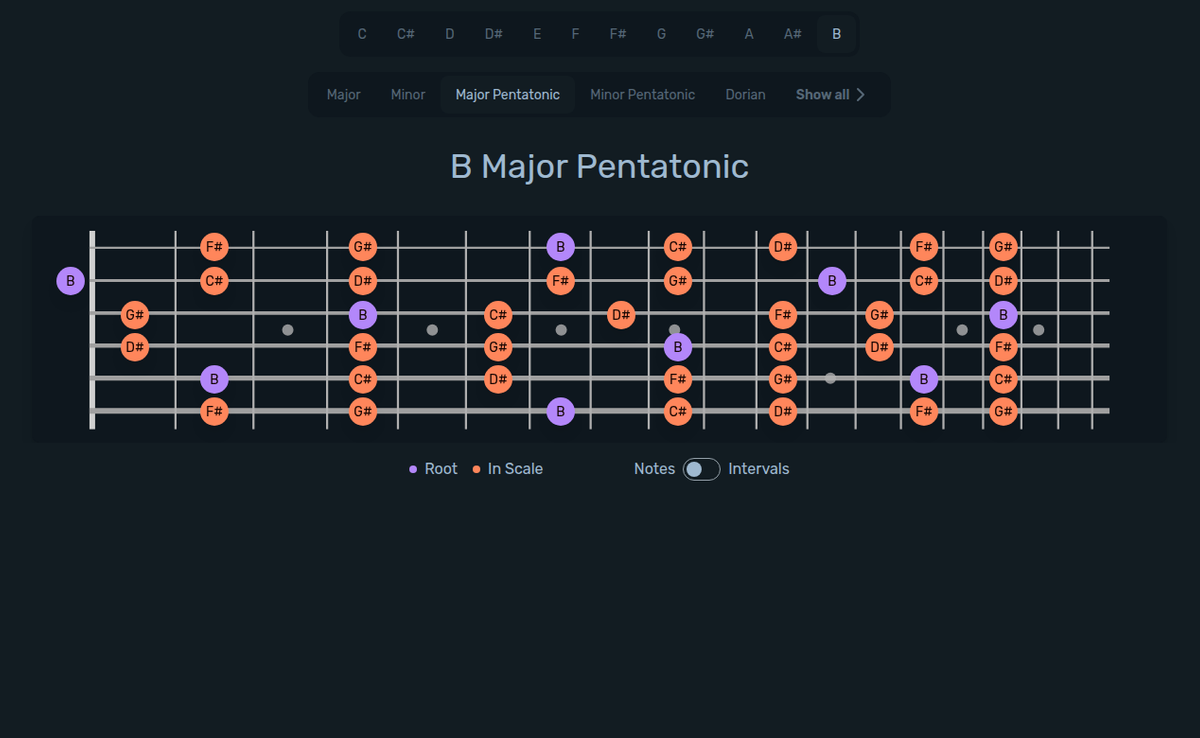Select key C# in the note selector
This screenshot has width=1200, height=738.
(x=405, y=33)
